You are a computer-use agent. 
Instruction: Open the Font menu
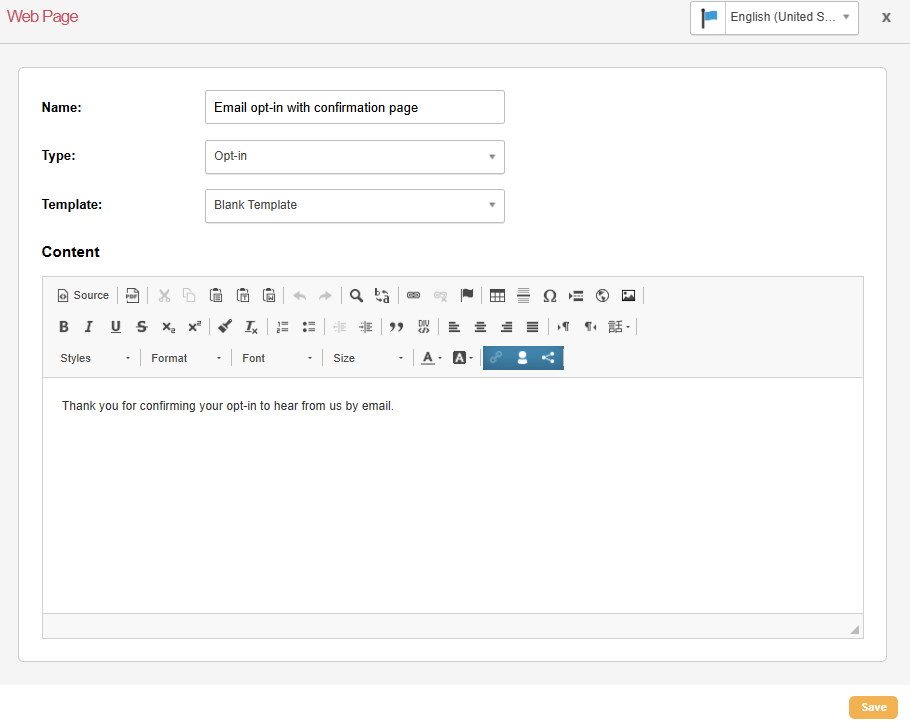tap(277, 358)
